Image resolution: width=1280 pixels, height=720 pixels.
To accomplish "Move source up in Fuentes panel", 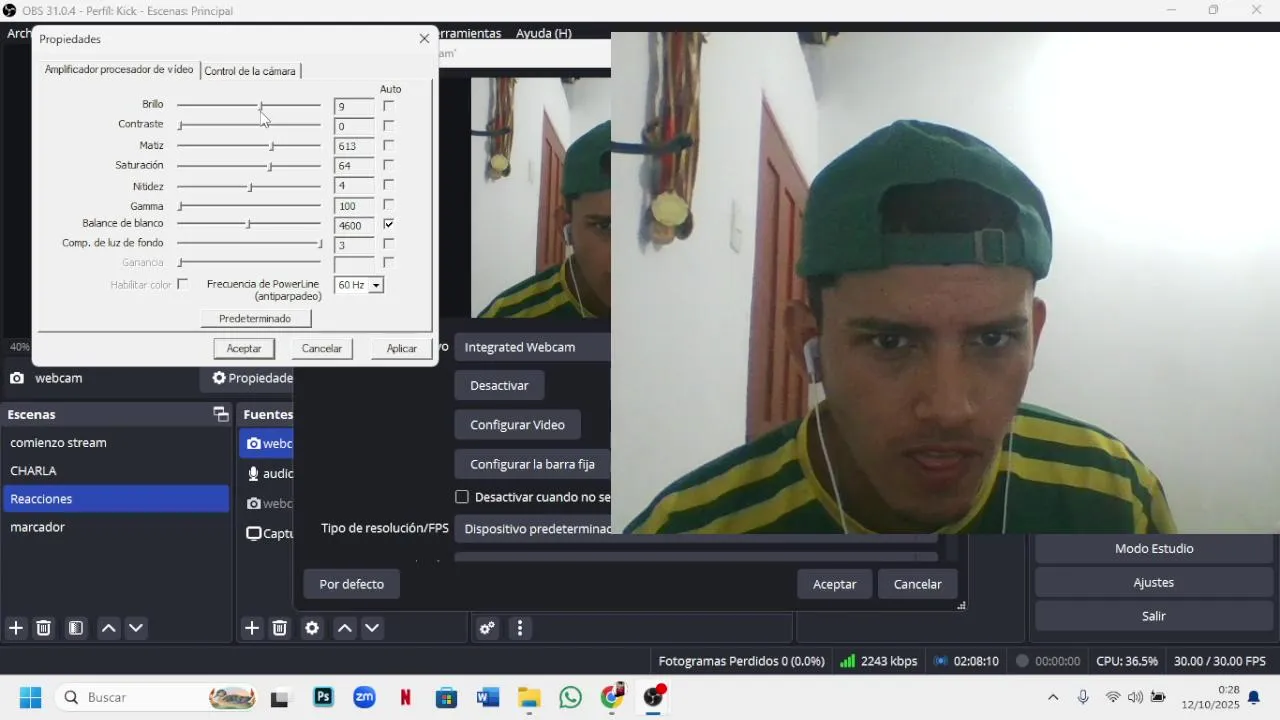I will pos(344,628).
